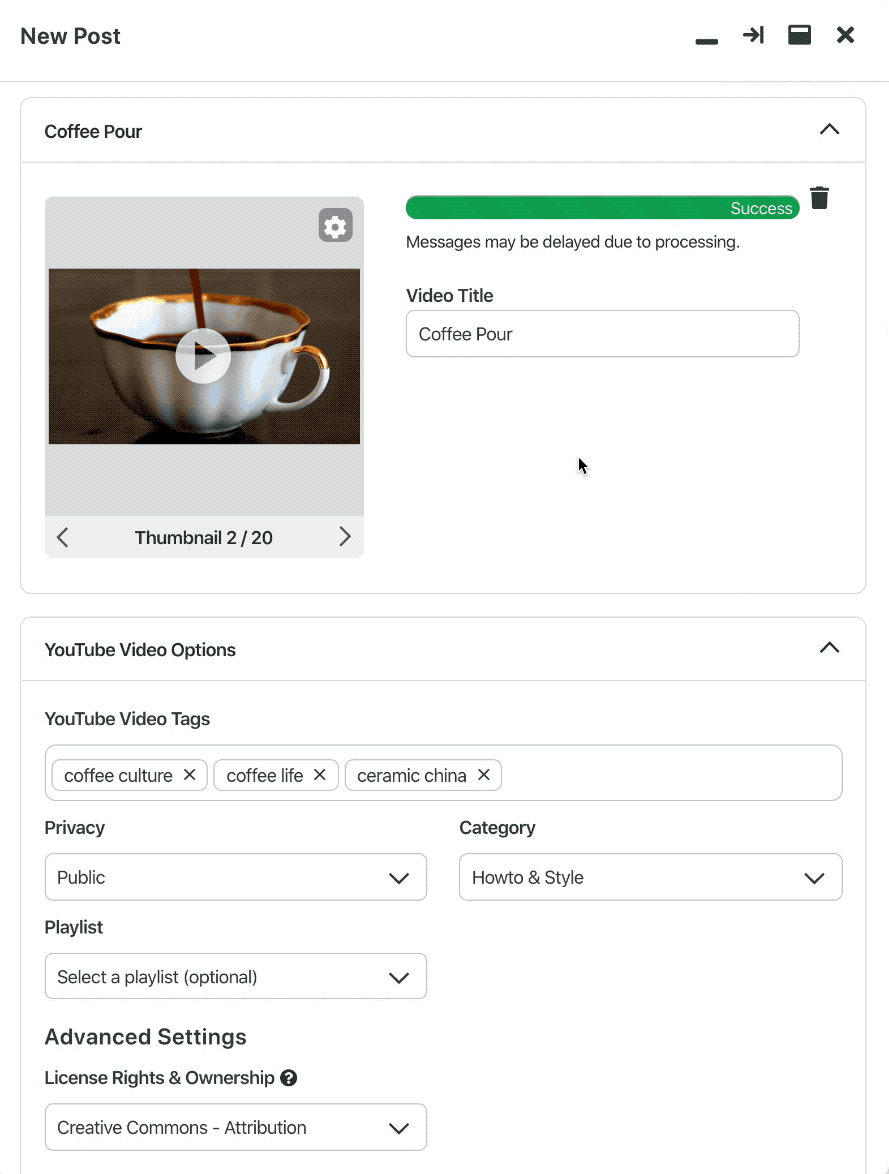Screen dimensions: 889x1174
Task: Remove the coffee life tag
Action: 319,774
